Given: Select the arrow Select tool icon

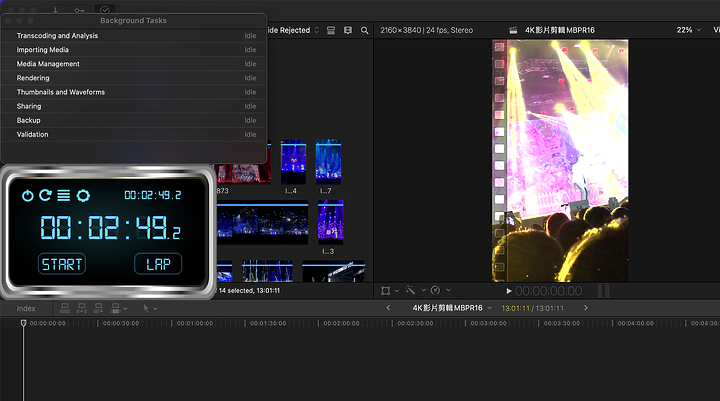Looking at the screenshot, I should coord(146,308).
